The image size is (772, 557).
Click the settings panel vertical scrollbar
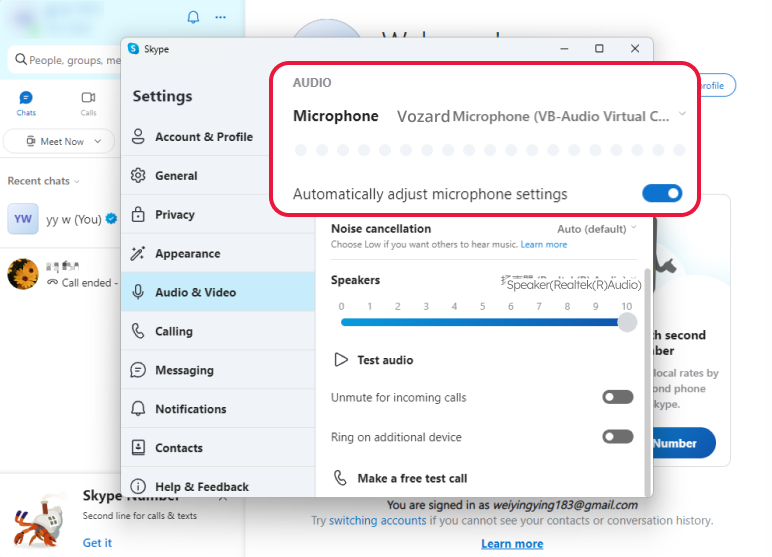click(647, 382)
